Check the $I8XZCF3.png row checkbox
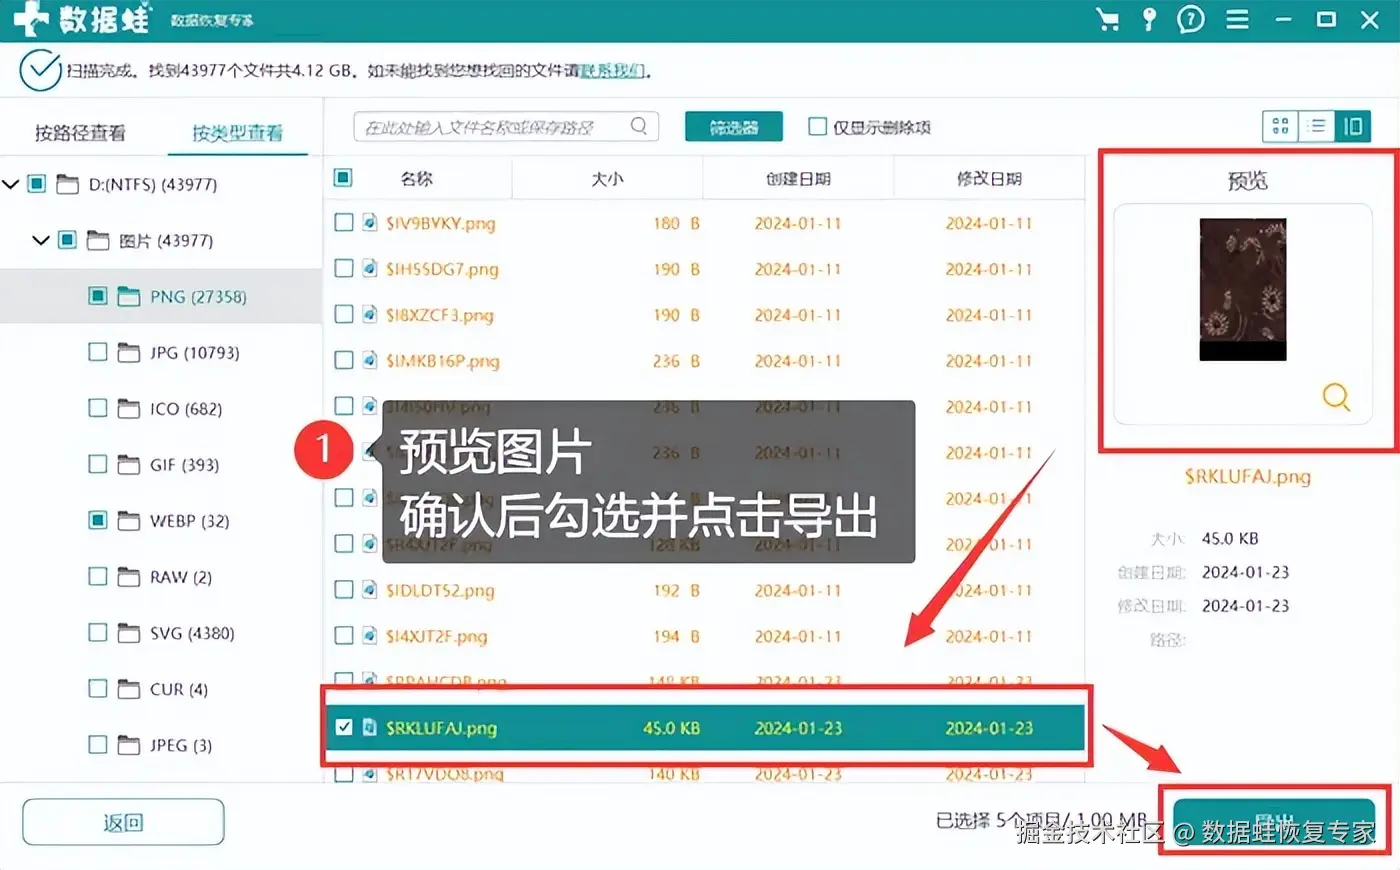Viewport: 1400px width, 870px height. click(343, 314)
